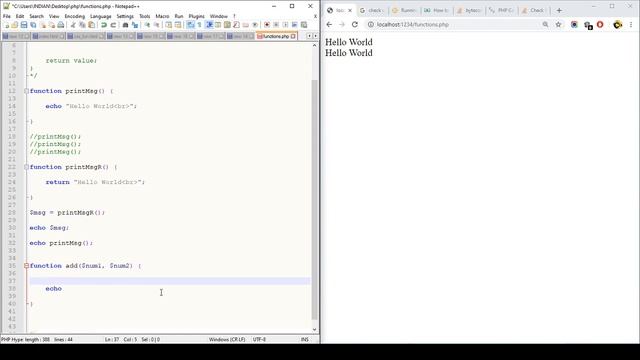The image size is (640, 360).
Task: Zoom out using the Notepad++ toolbar
Action: tap(156, 25)
